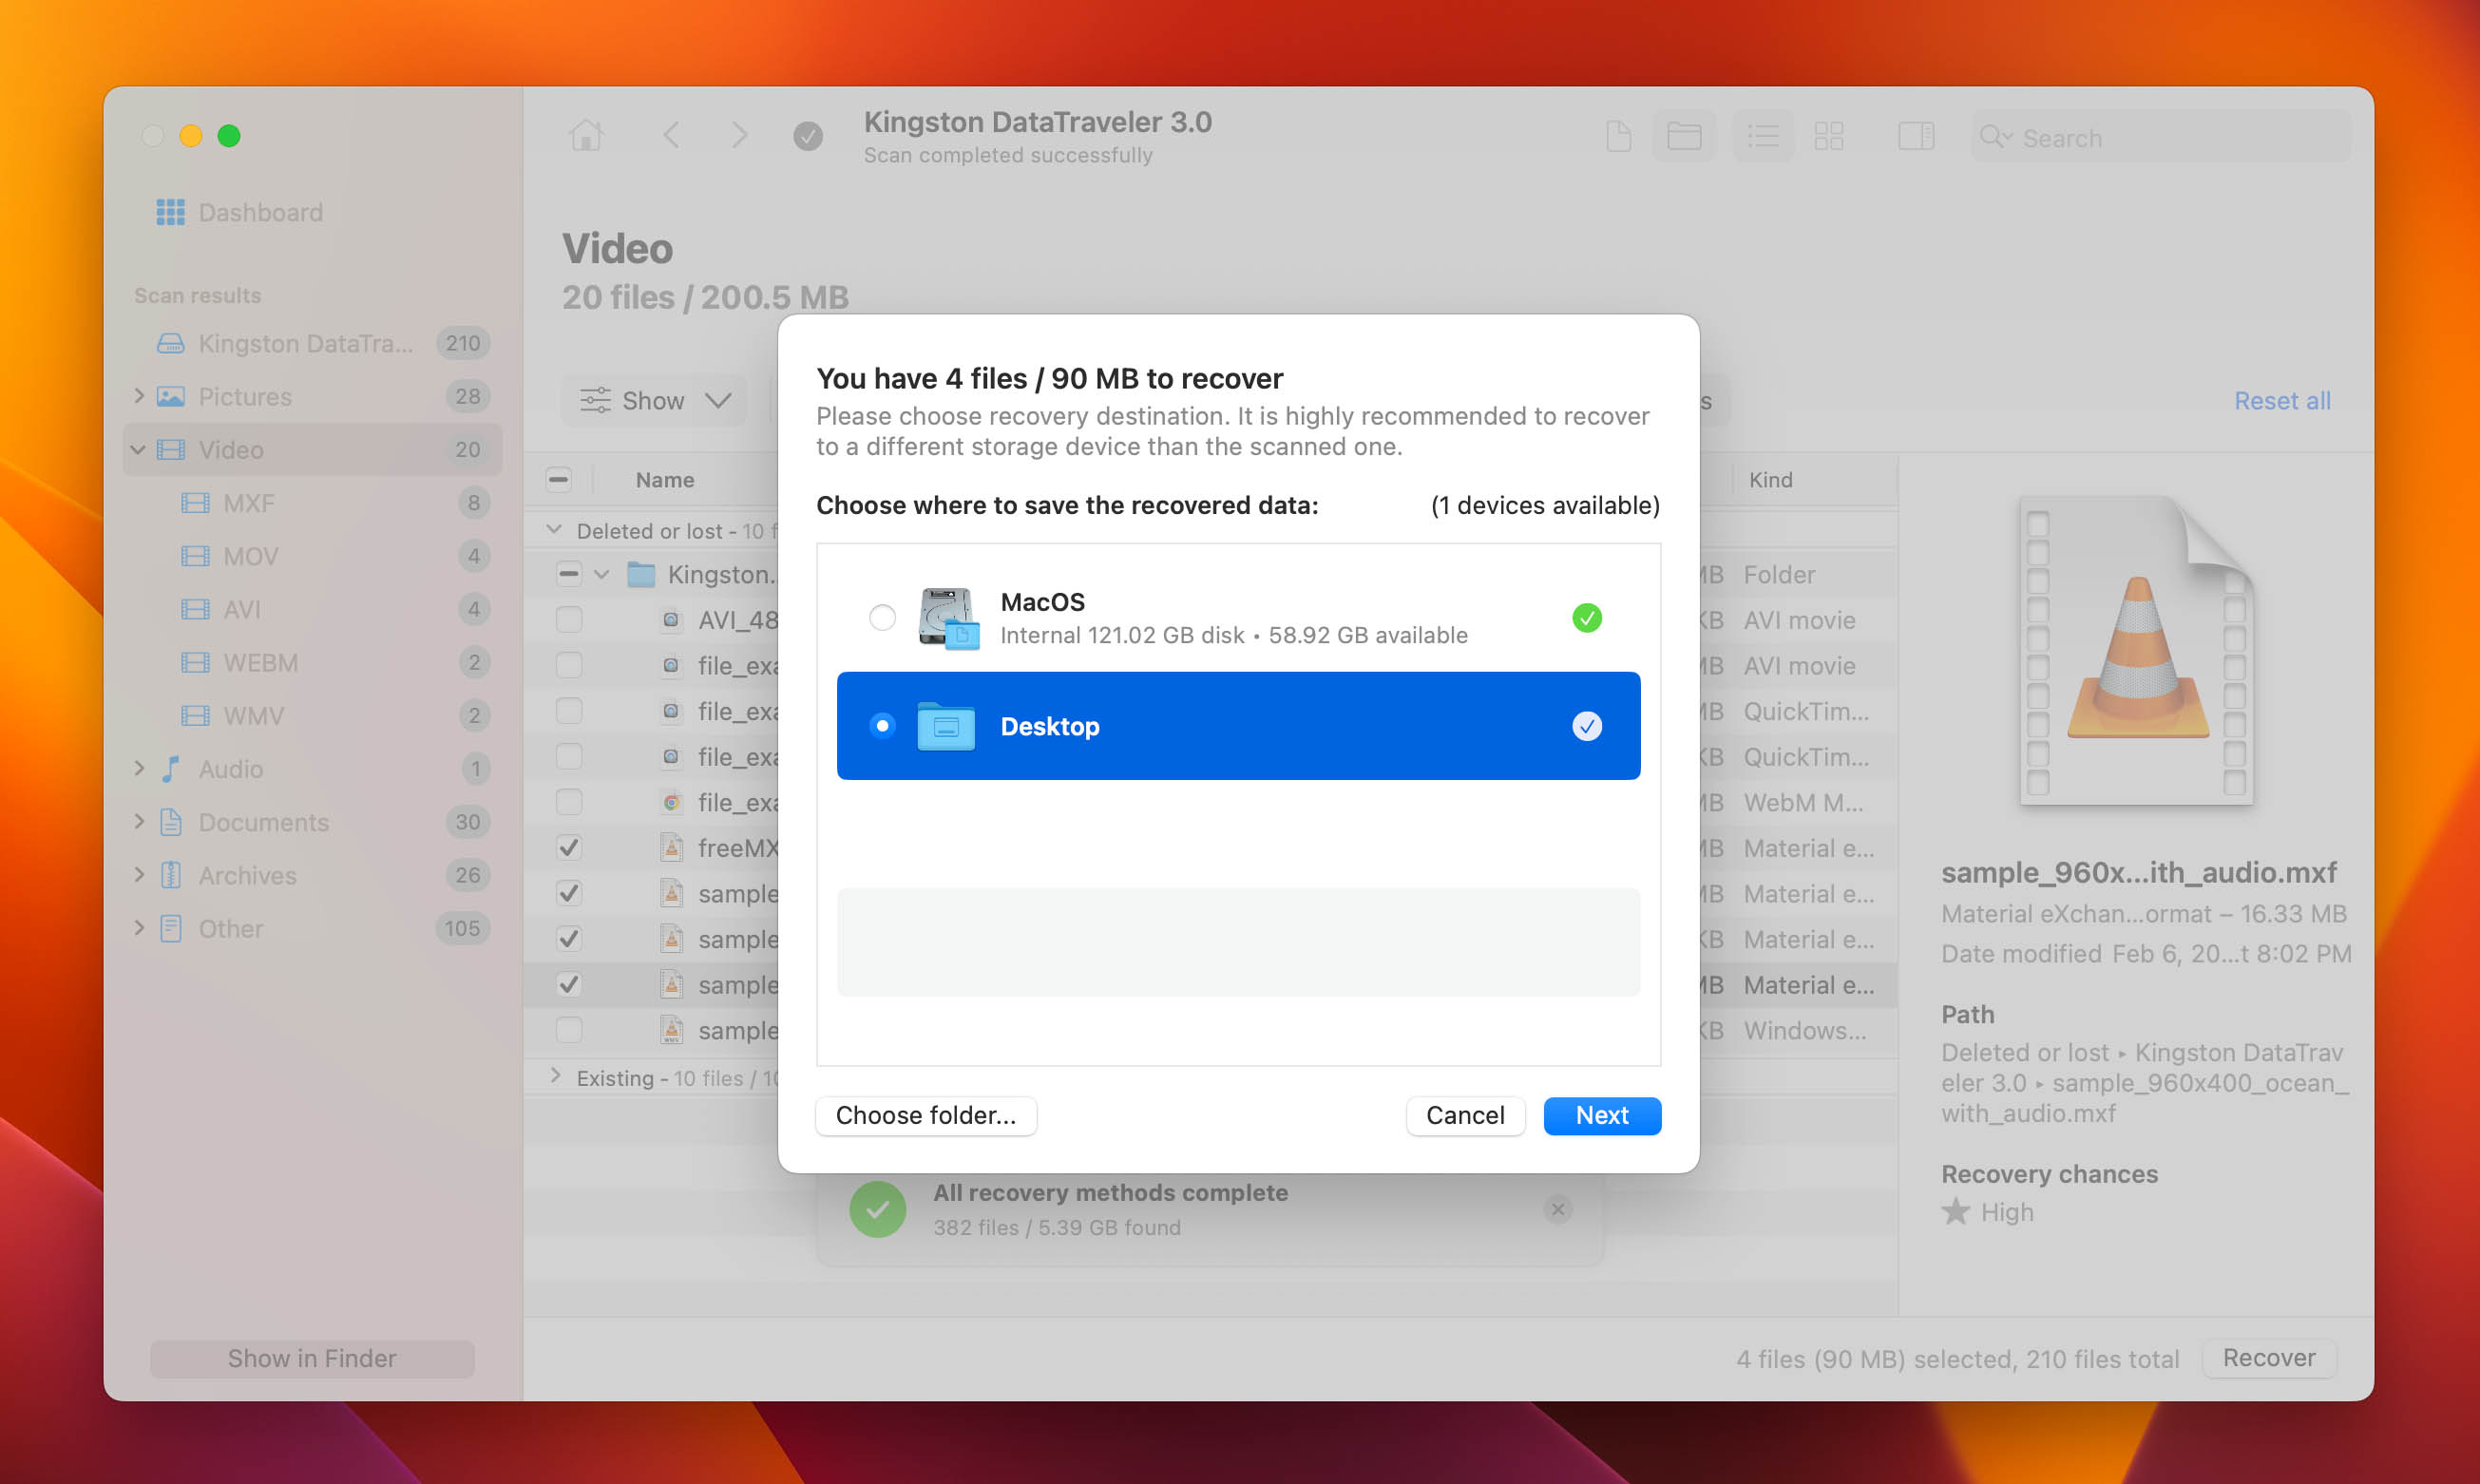Click the Desktop folder icon

tap(946, 726)
